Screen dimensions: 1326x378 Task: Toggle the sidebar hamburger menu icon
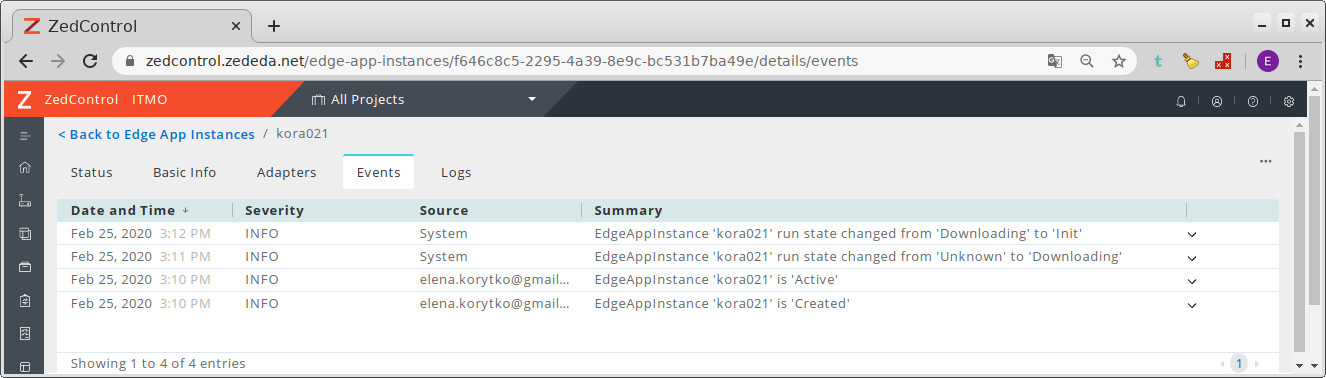[25, 135]
